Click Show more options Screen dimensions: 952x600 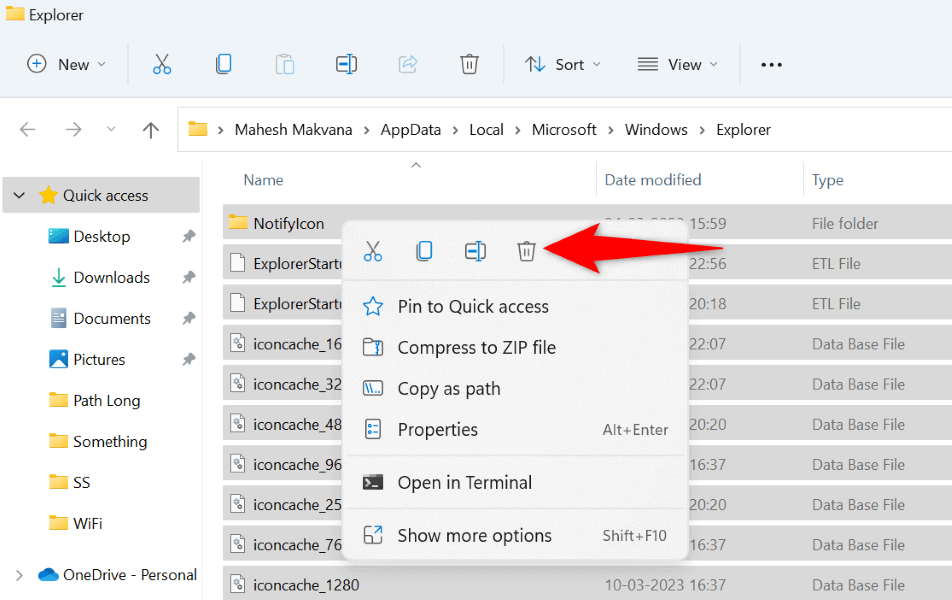tap(474, 536)
